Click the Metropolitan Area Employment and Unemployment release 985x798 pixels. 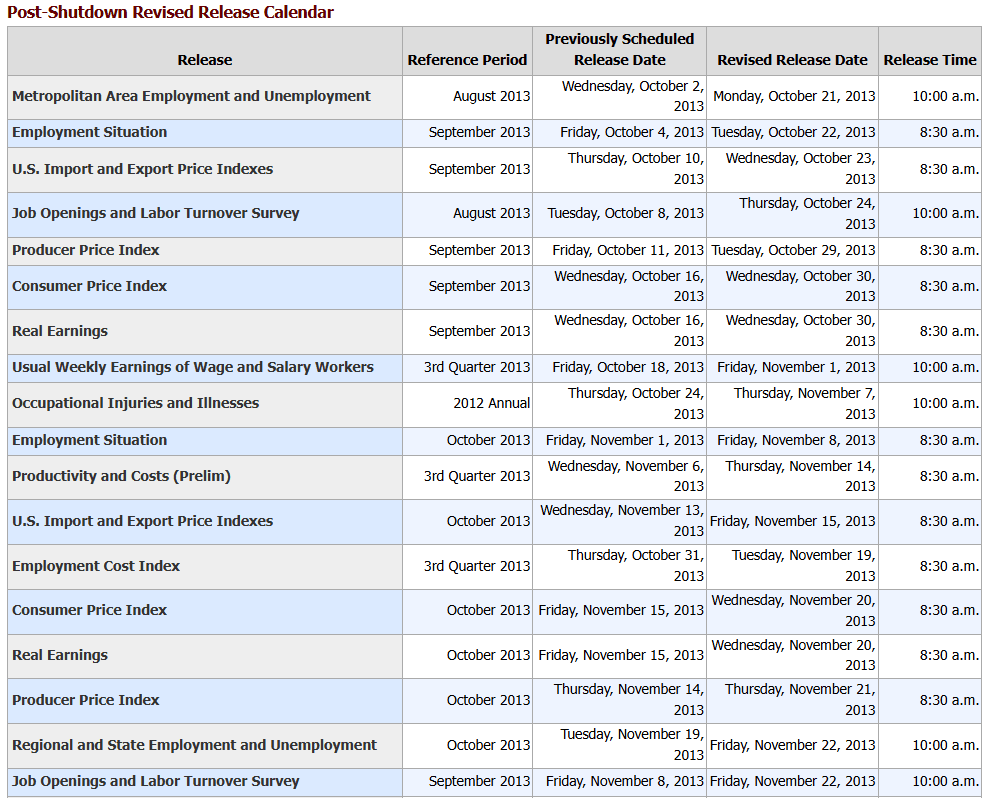191,96
